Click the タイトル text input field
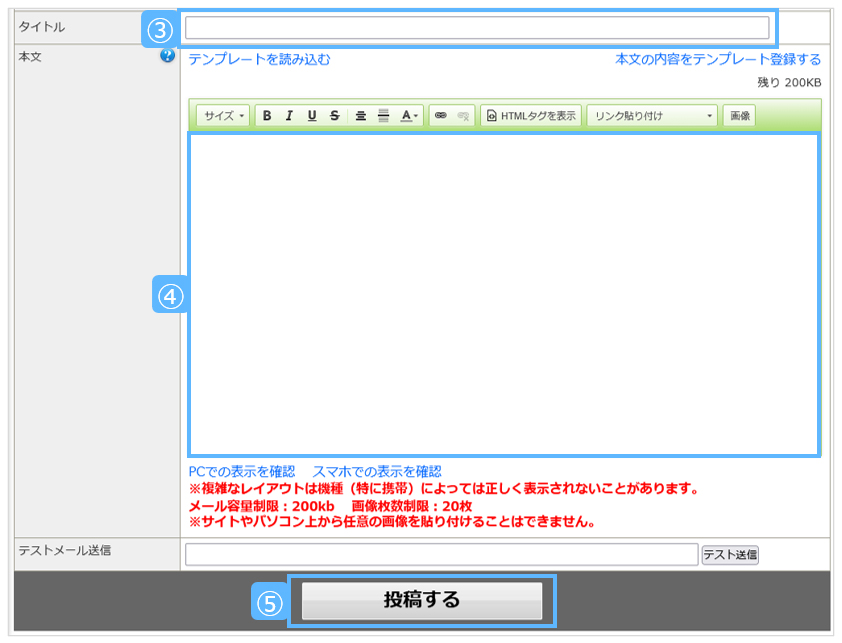 477,27
